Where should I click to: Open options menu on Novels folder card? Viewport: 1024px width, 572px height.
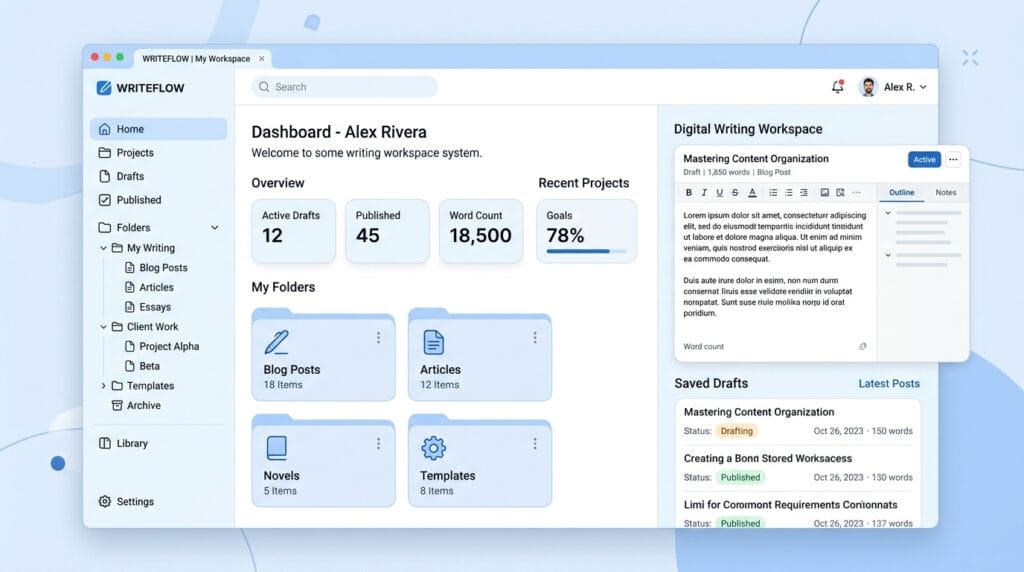pyautogui.click(x=378, y=444)
